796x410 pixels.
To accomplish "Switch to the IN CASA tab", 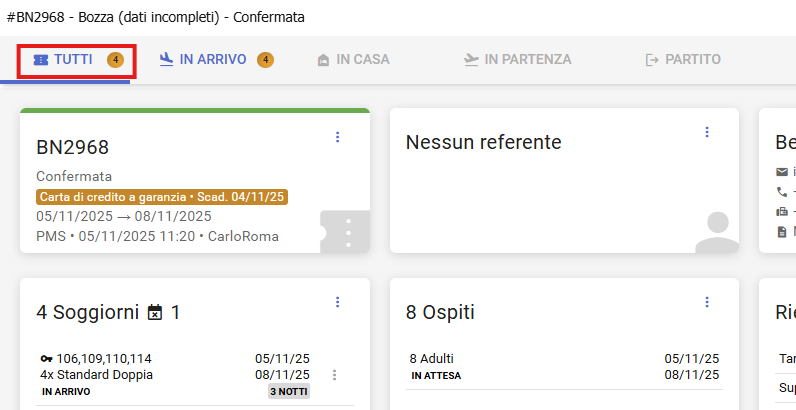I will tap(353, 59).
